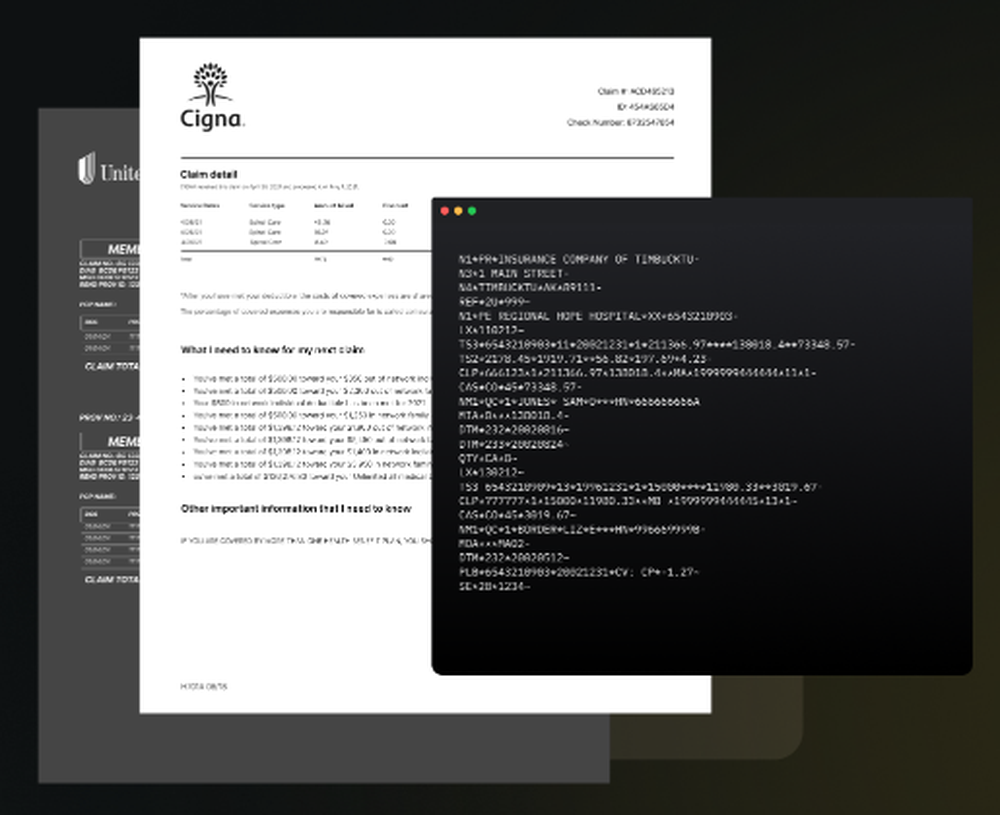Select terminal line 'SE*28*1234'
The image size is (1000, 815).
494,587
